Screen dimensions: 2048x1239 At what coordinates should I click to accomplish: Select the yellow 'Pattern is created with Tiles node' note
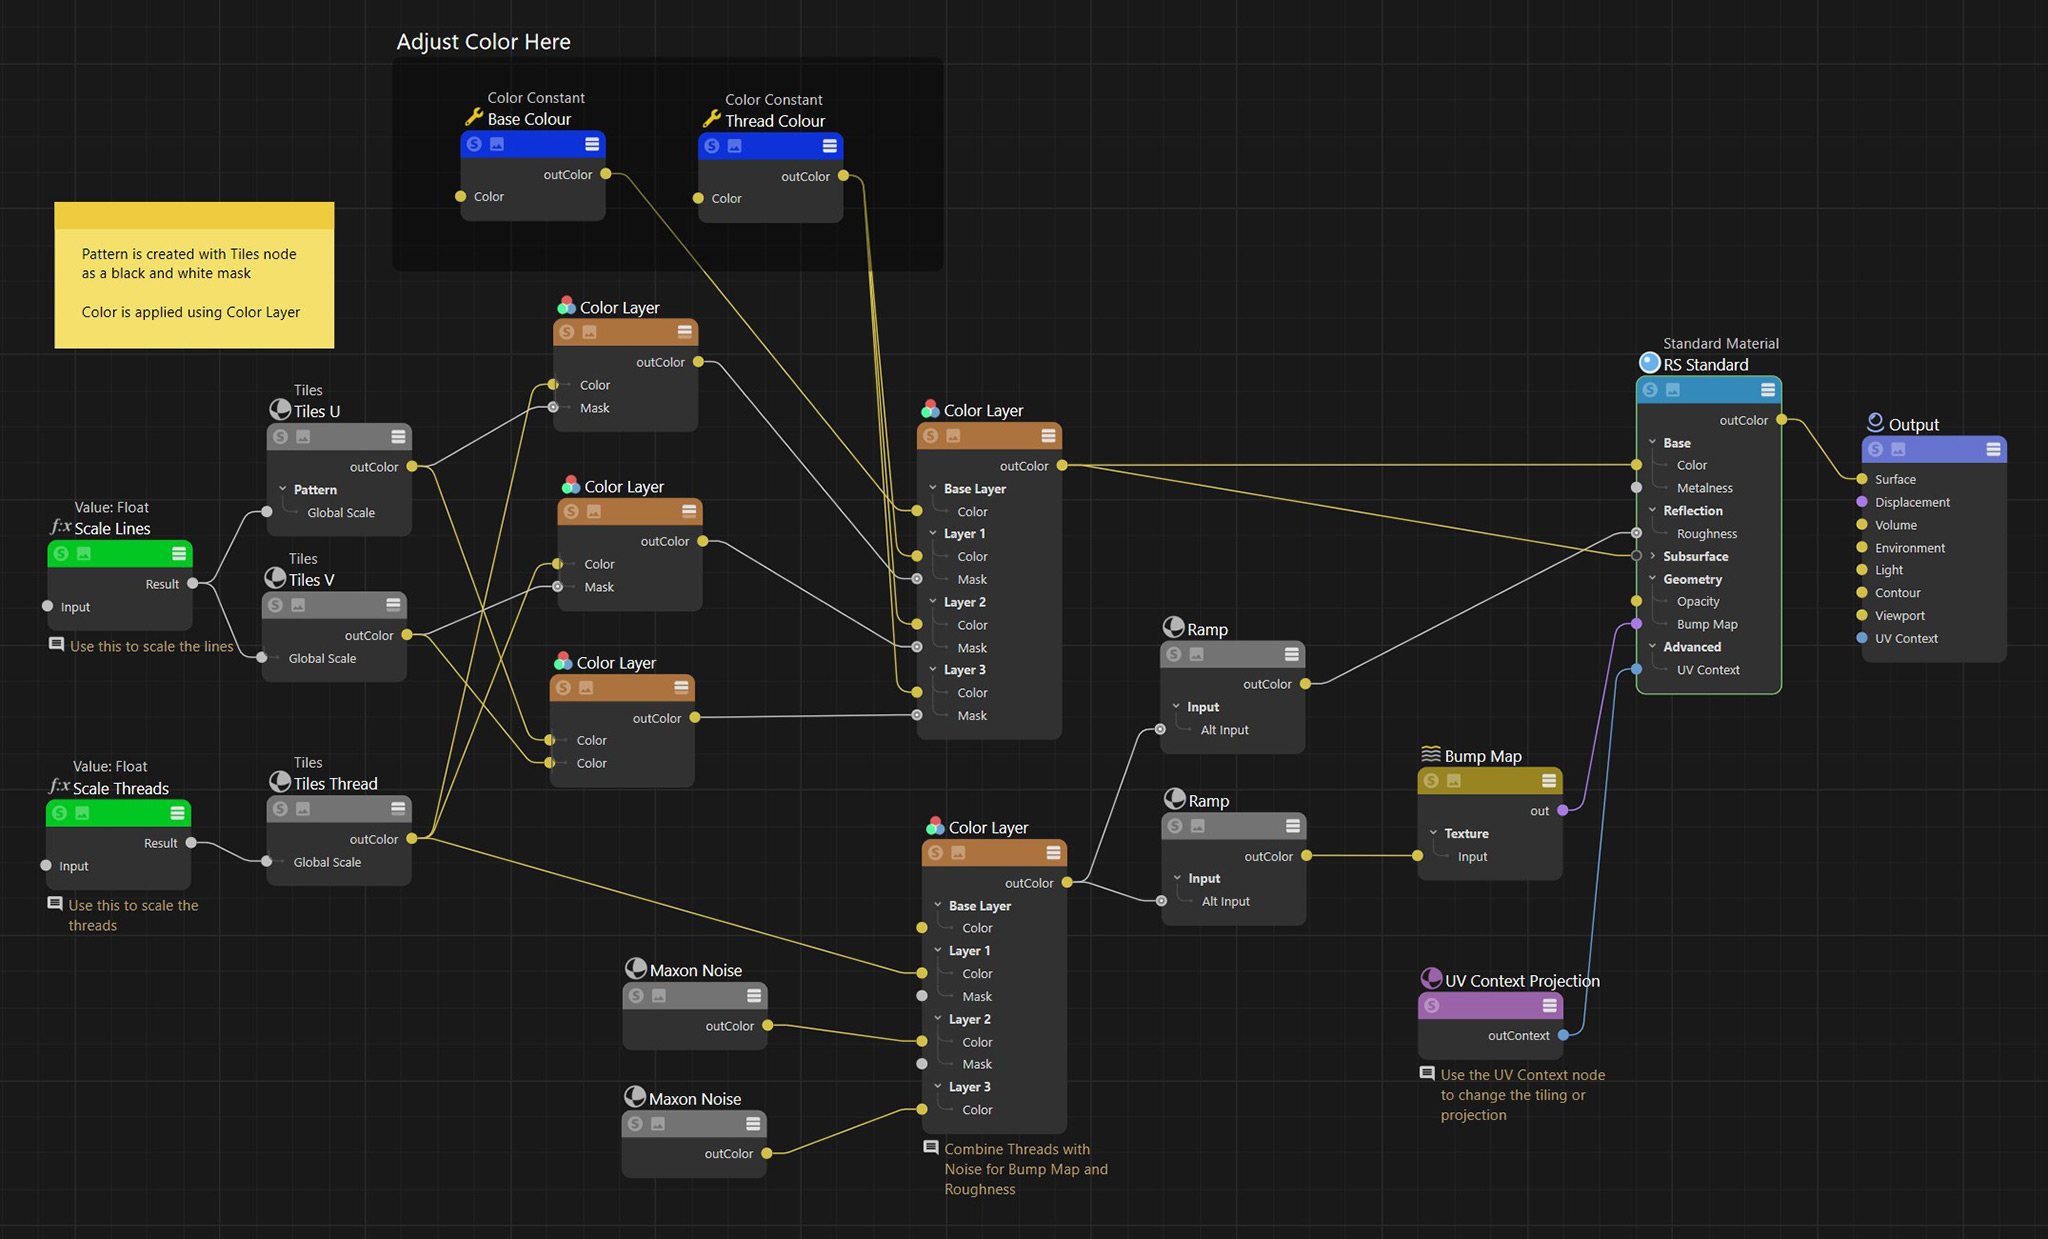(194, 275)
